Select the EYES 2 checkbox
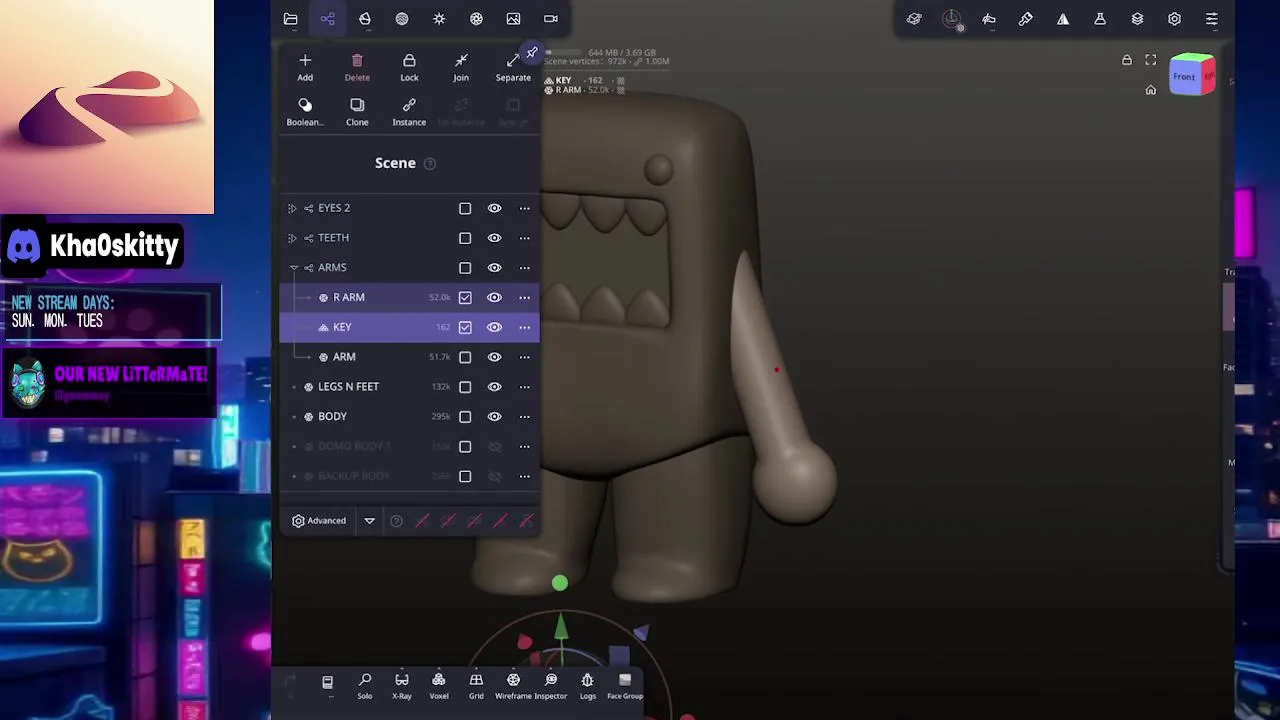 465,208
